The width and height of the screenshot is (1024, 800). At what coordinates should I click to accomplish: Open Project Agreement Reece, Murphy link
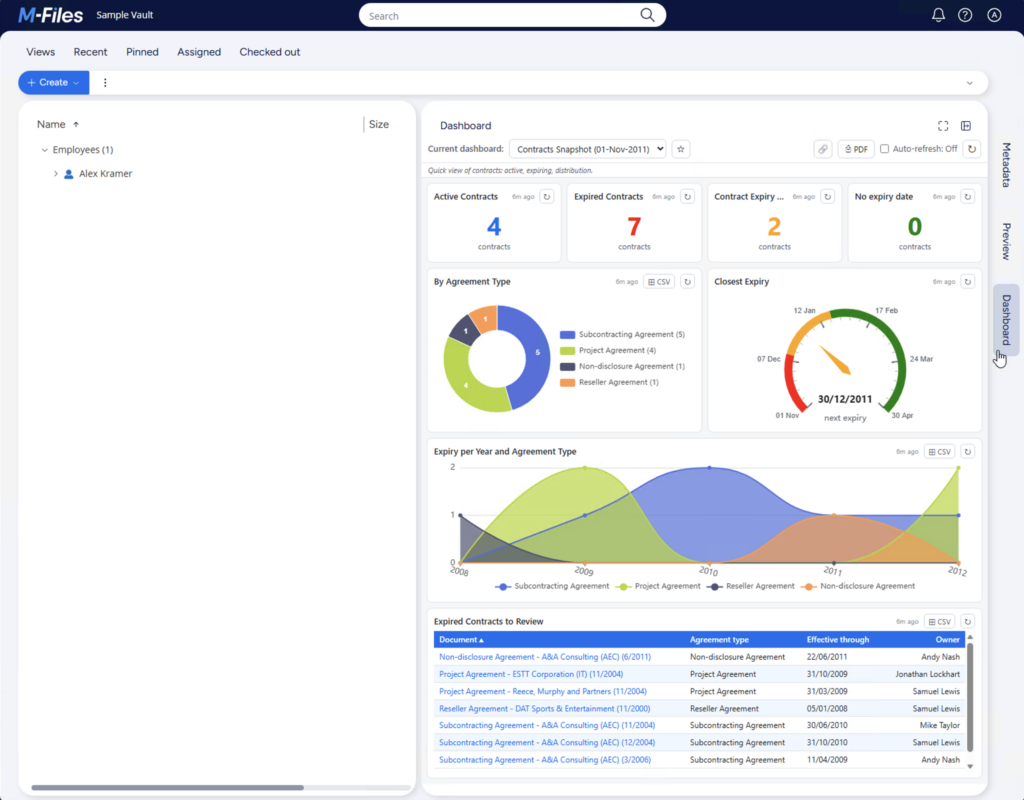tap(543, 691)
